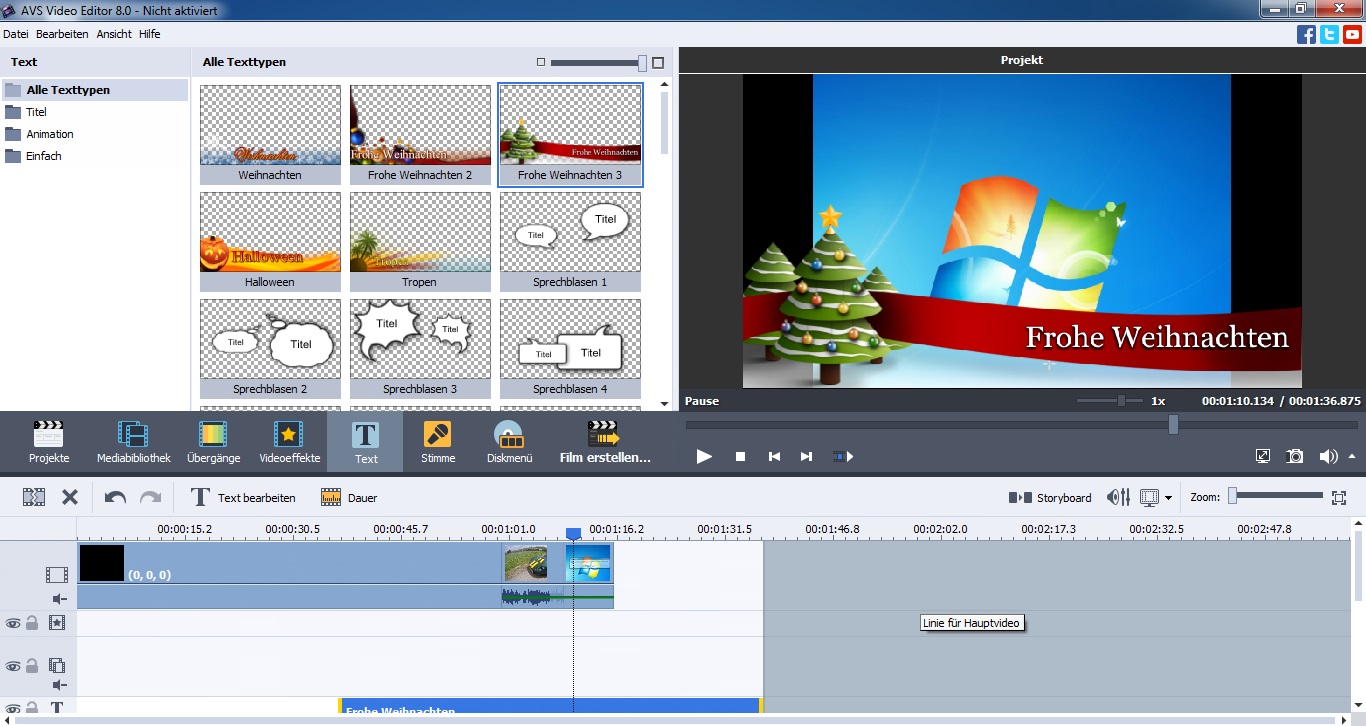Undo the last action
The image size is (1366, 726).
(115, 497)
